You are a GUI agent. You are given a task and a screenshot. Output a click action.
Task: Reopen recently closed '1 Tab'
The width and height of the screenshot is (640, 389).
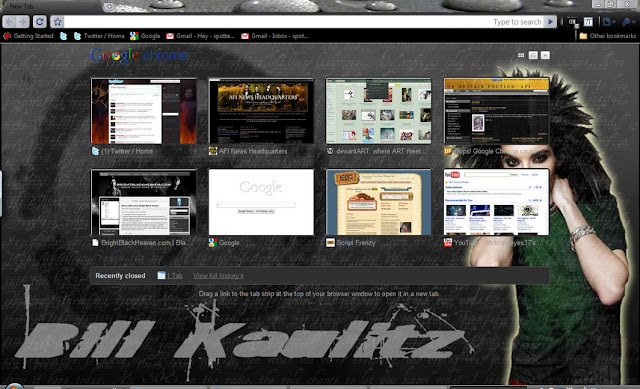pos(175,276)
